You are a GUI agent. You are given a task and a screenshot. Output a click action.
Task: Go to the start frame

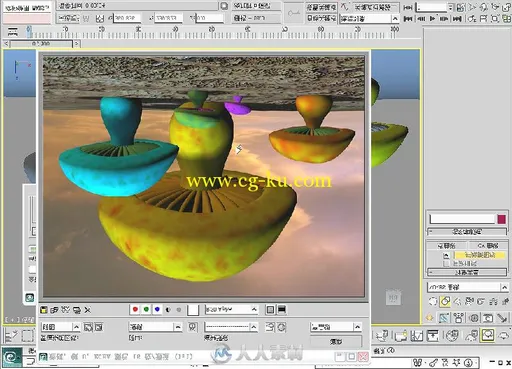point(408,19)
